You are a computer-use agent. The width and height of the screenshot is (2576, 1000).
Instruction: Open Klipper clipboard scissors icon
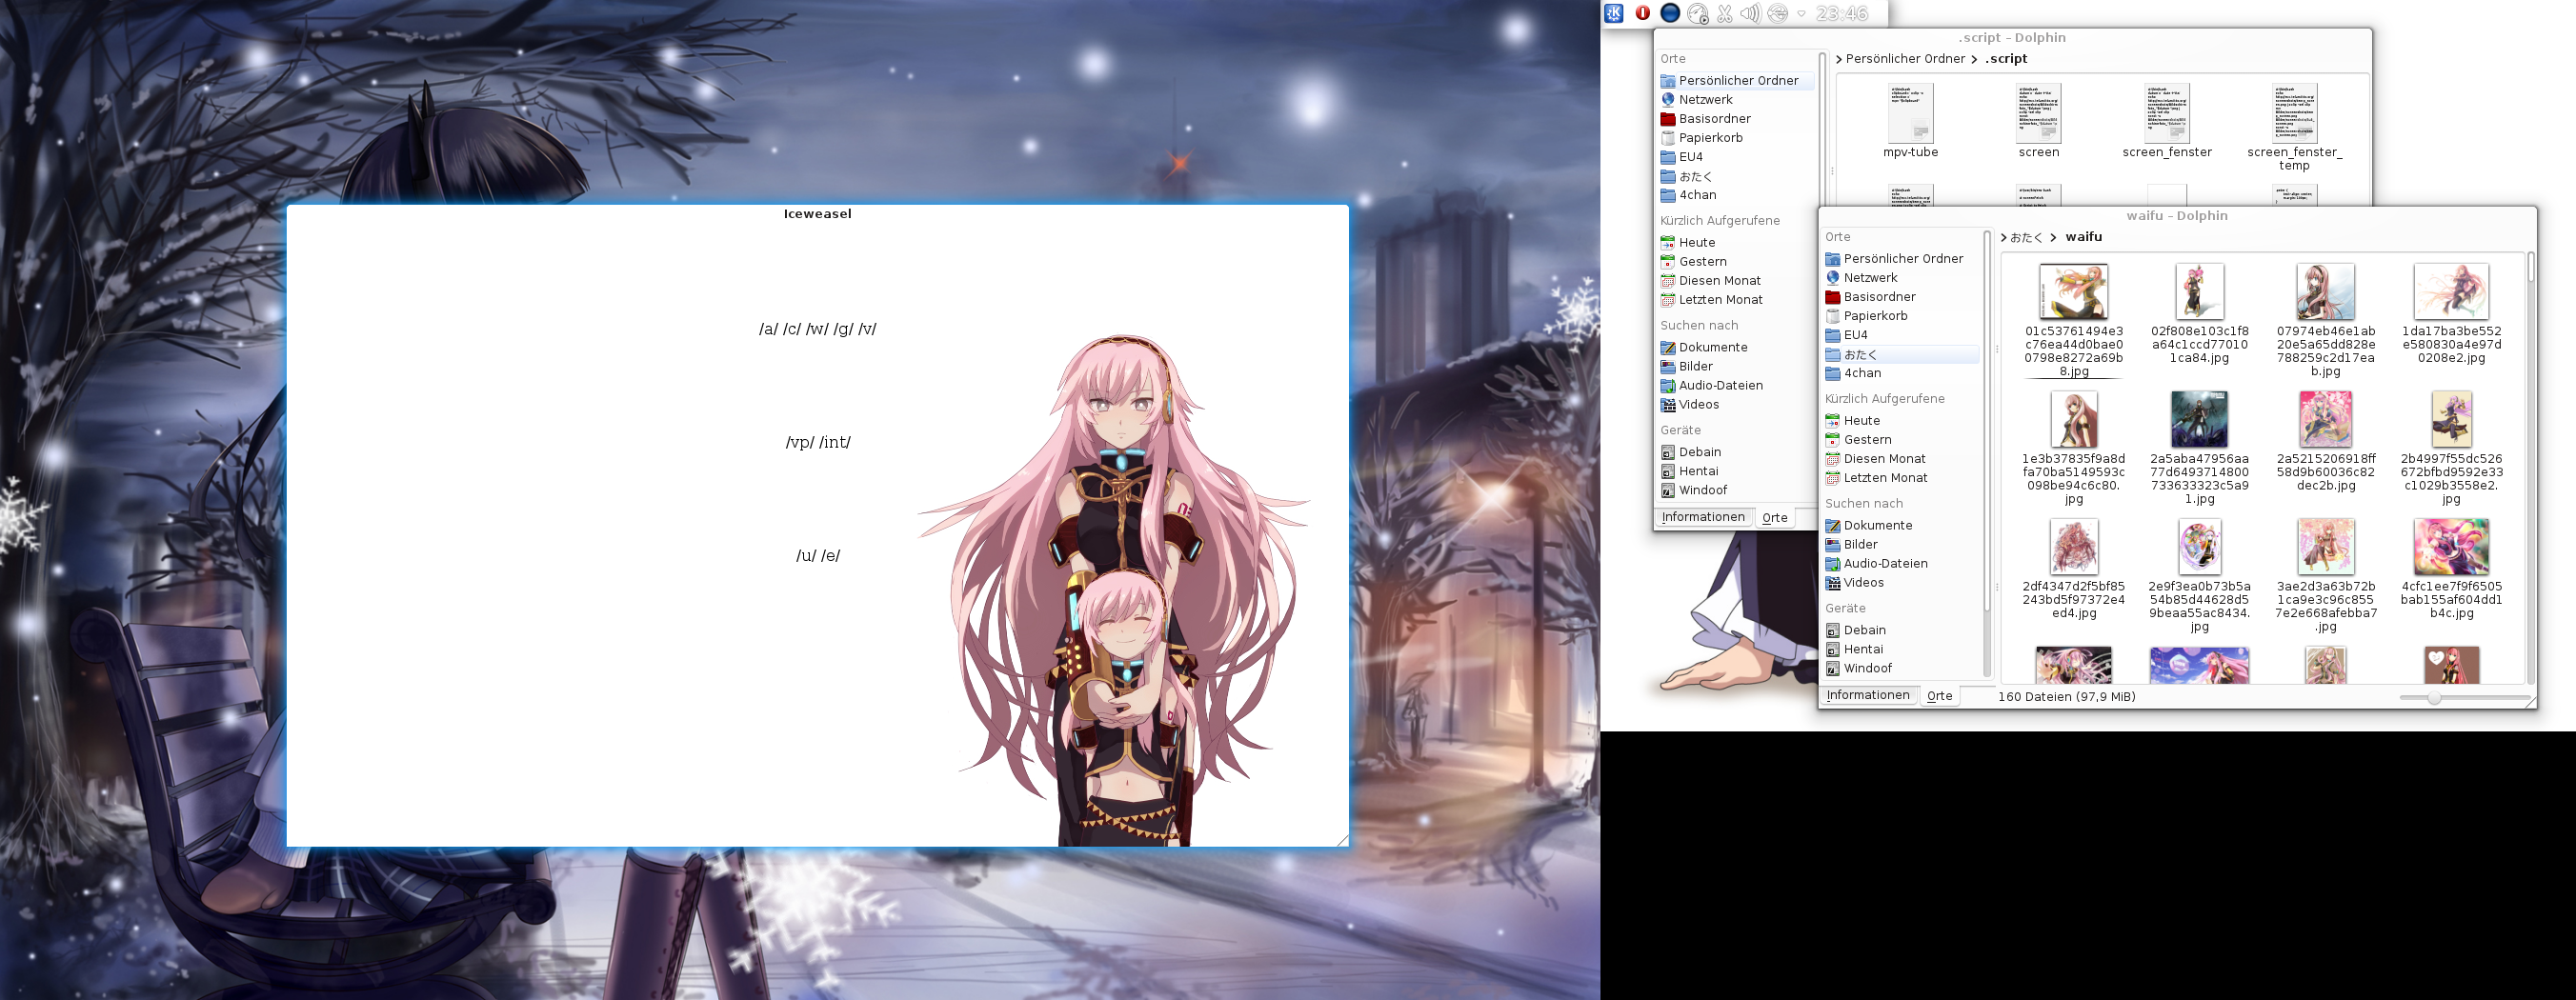[1724, 13]
